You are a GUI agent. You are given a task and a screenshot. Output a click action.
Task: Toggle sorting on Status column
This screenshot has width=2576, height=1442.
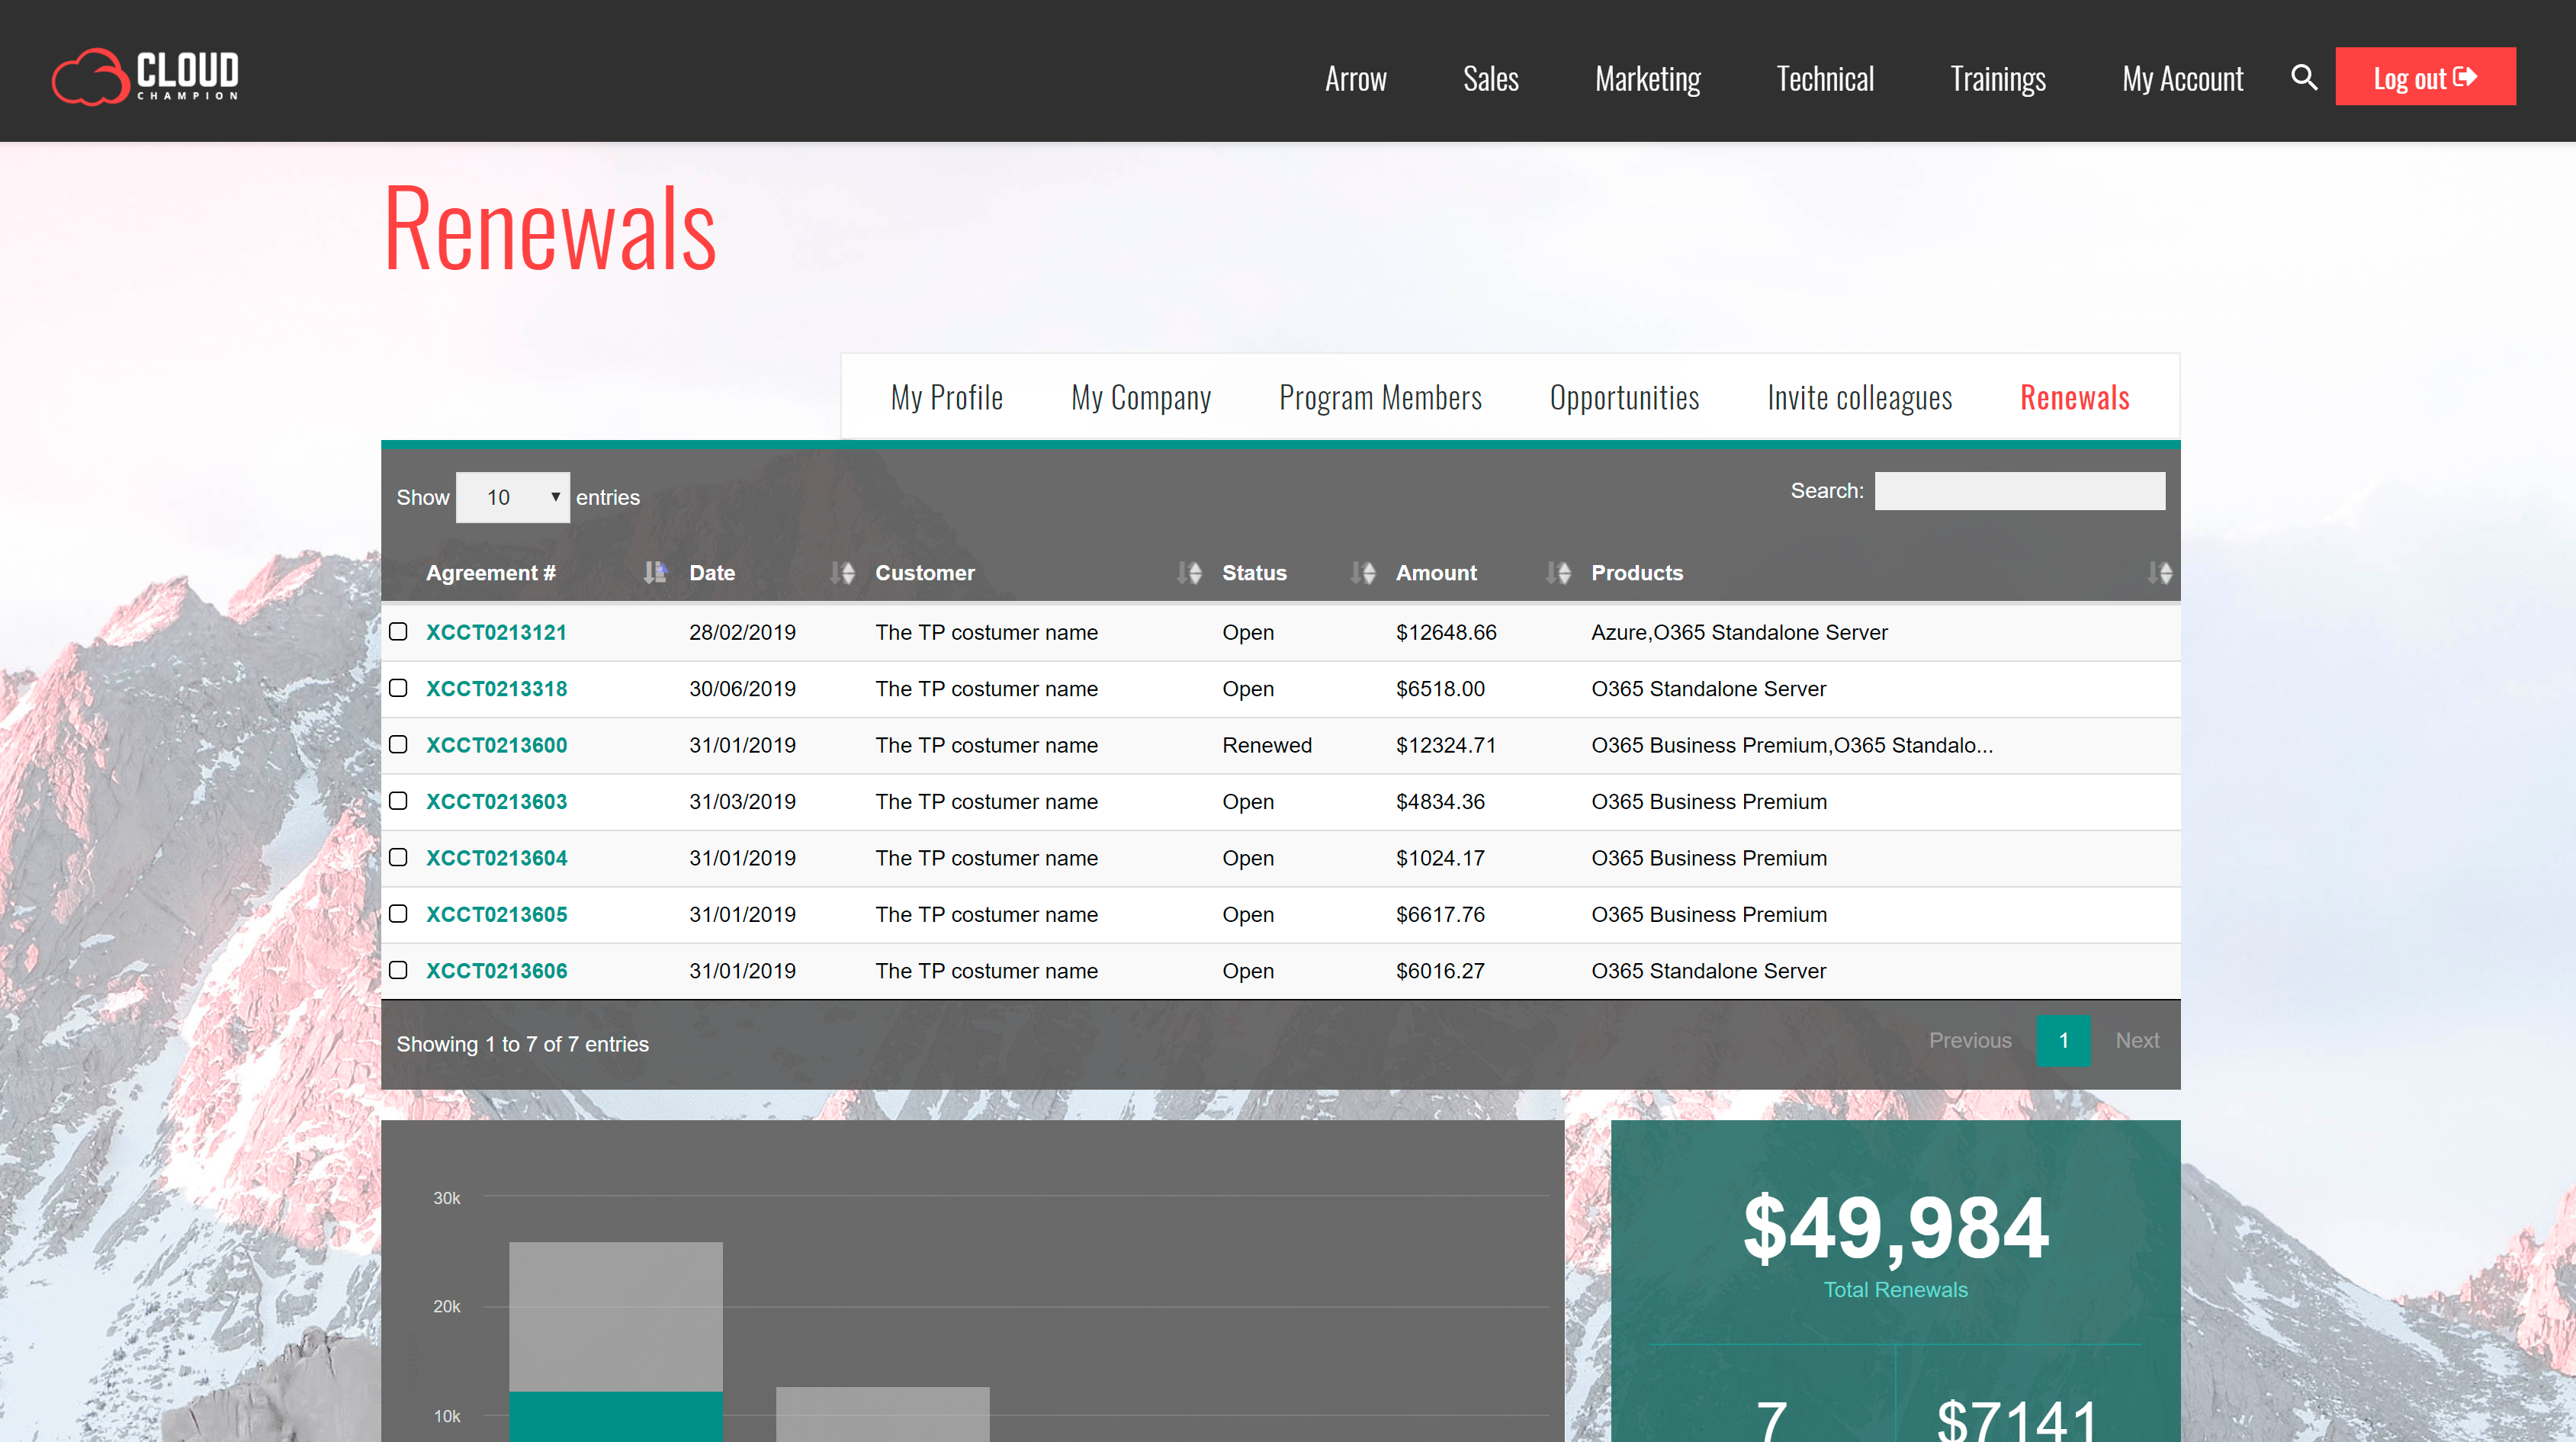(1362, 573)
